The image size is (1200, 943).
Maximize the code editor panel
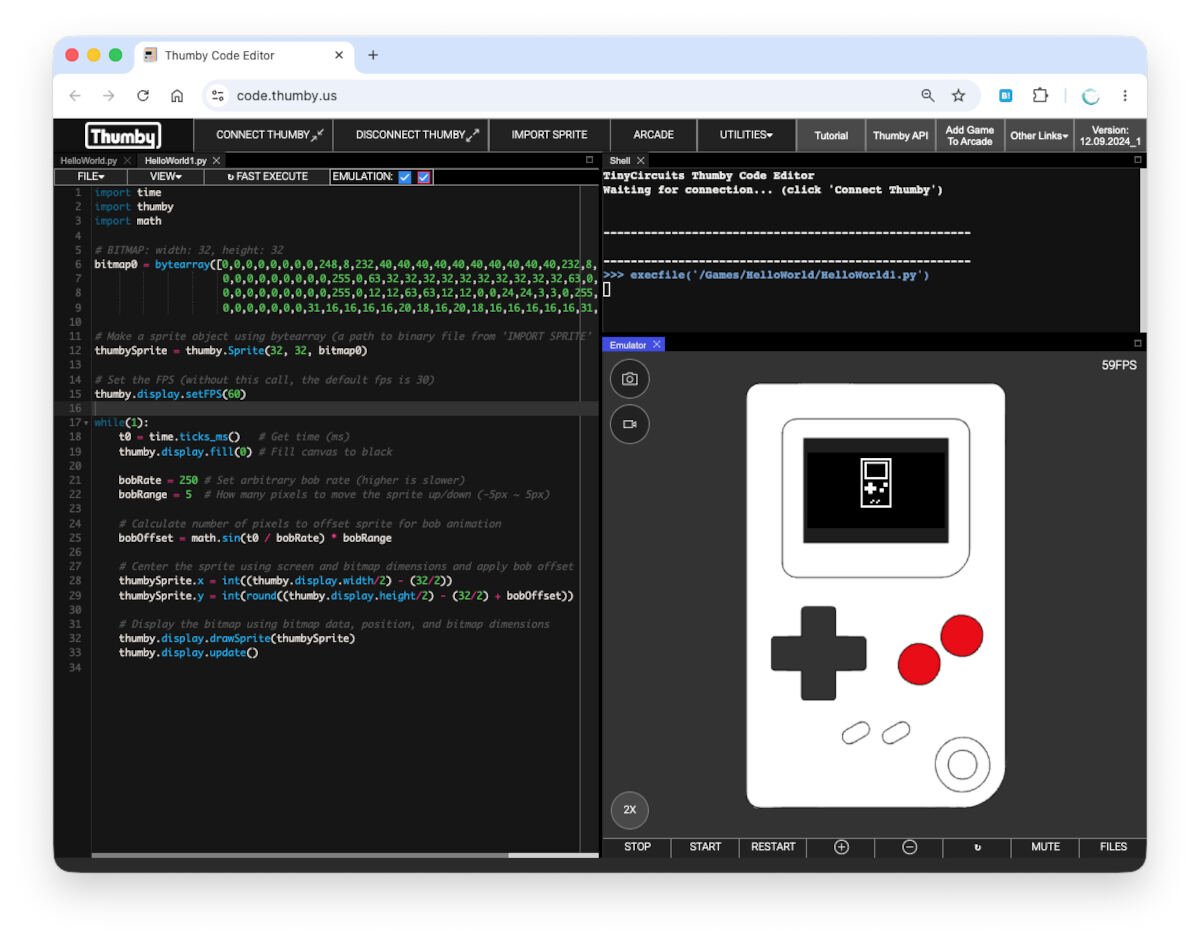[590, 160]
